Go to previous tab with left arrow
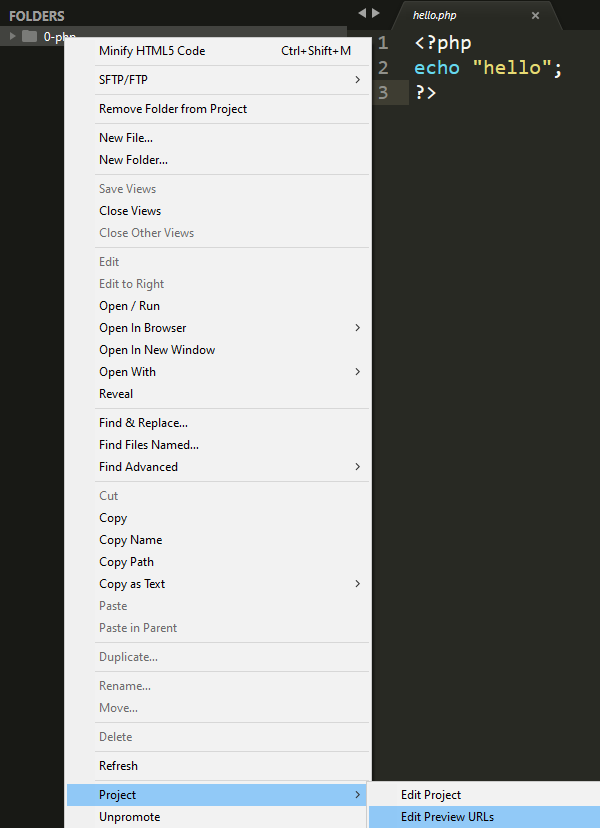The width and height of the screenshot is (600, 828). click(x=362, y=13)
